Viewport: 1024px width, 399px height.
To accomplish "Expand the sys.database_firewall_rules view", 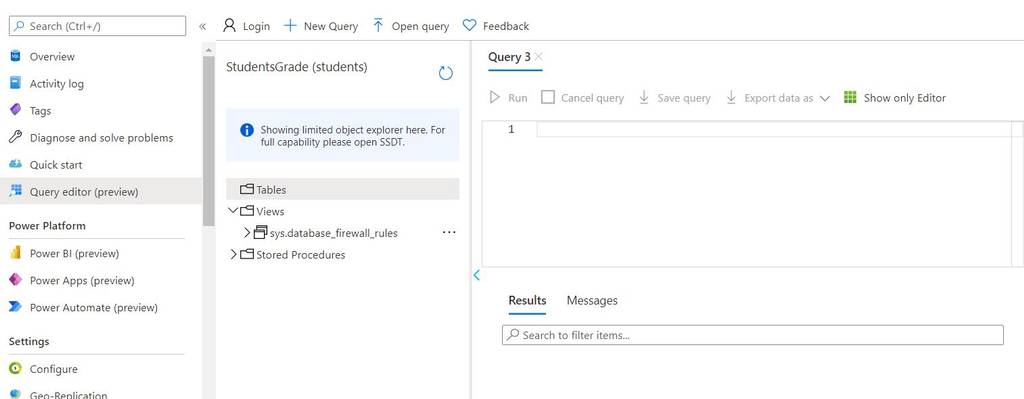I will click(247, 232).
